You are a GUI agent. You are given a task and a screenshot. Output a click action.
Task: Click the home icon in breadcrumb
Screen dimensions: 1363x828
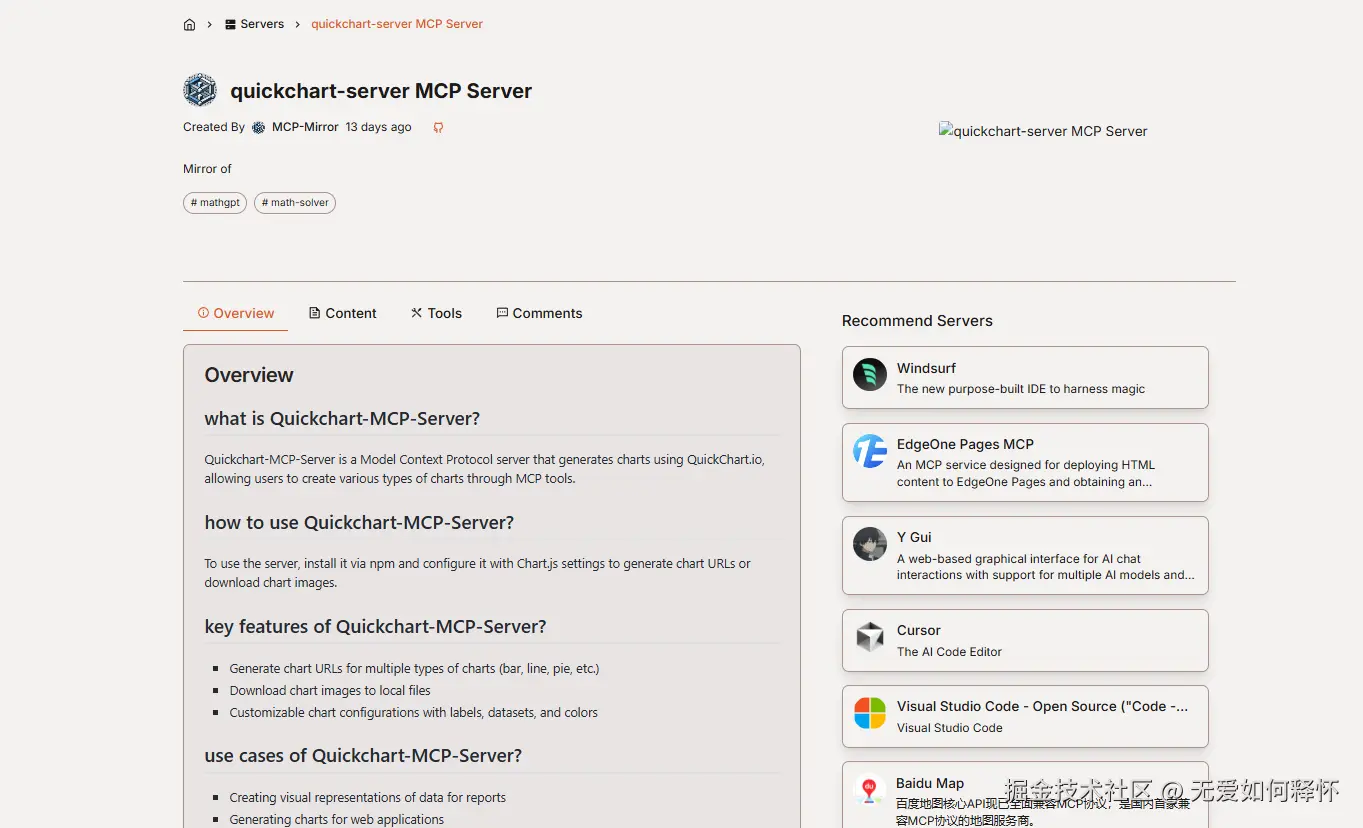click(x=189, y=24)
